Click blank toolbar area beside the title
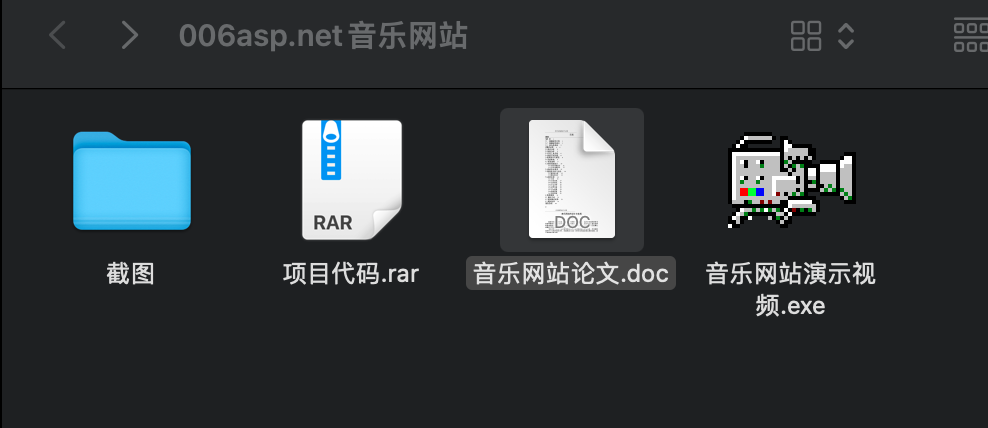This screenshot has width=988, height=428. tap(630, 36)
